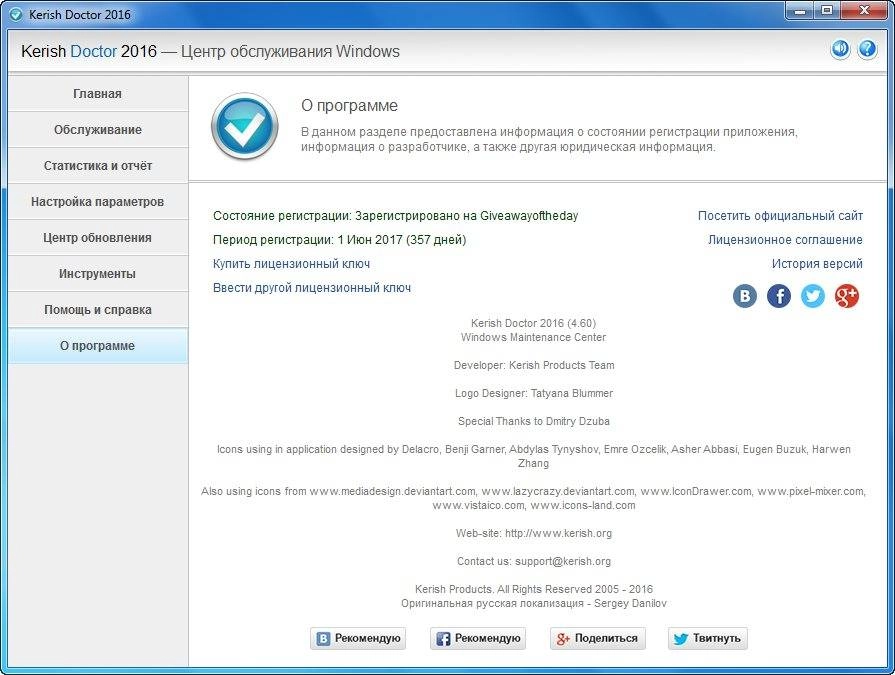Image resolution: width=895 pixels, height=675 pixels.
Task: Click the Sergey Danilov localization line
Action: click(x=534, y=603)
